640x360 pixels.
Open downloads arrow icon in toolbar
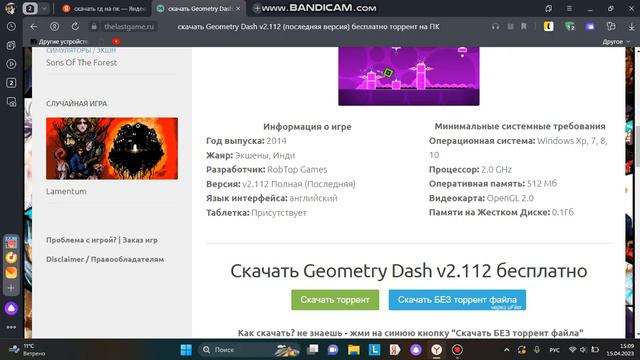(631, 27)
